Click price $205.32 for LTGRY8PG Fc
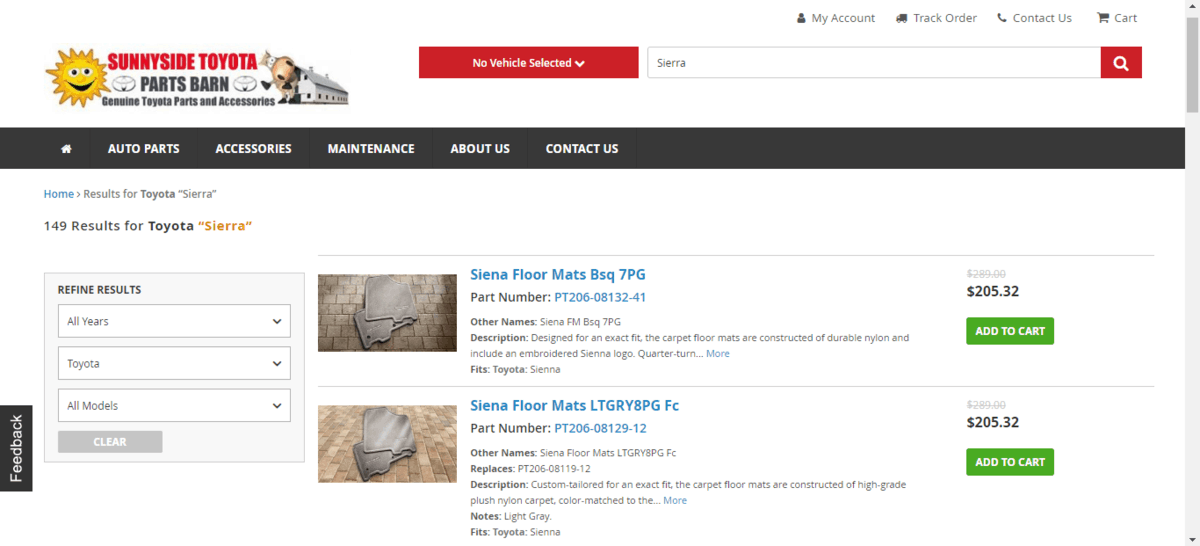1200x546 pixels. (x=993, y=422)
